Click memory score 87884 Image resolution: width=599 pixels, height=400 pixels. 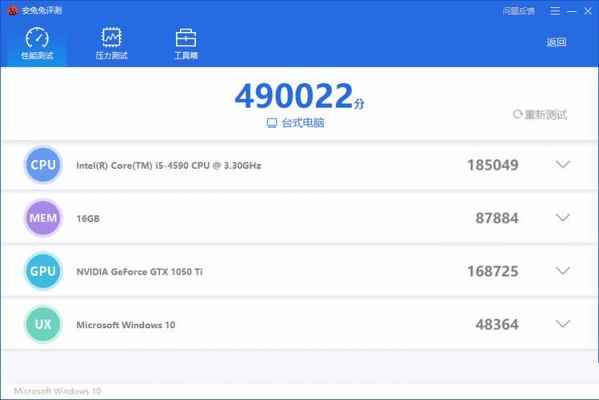497,218
